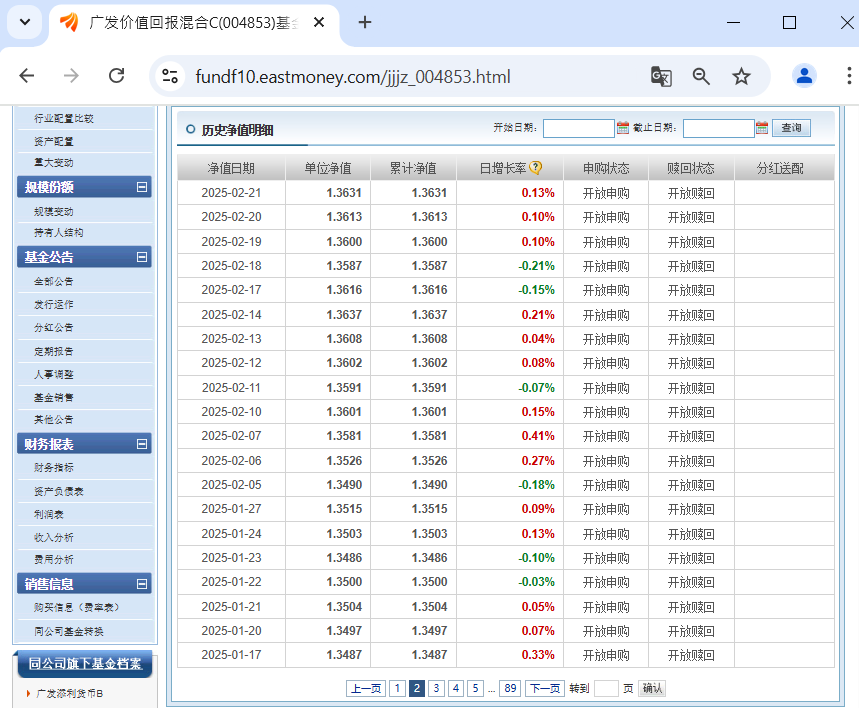
Task: Open 行业配置比较 in sidebar
Action: tap(64, 118)
